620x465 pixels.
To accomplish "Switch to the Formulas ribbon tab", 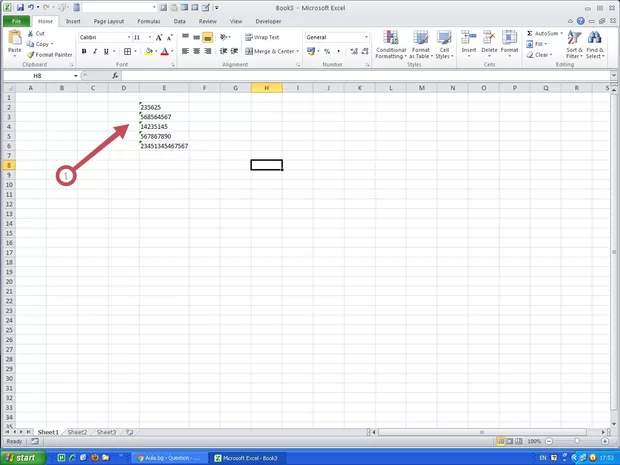I will [x=148, y=20].
